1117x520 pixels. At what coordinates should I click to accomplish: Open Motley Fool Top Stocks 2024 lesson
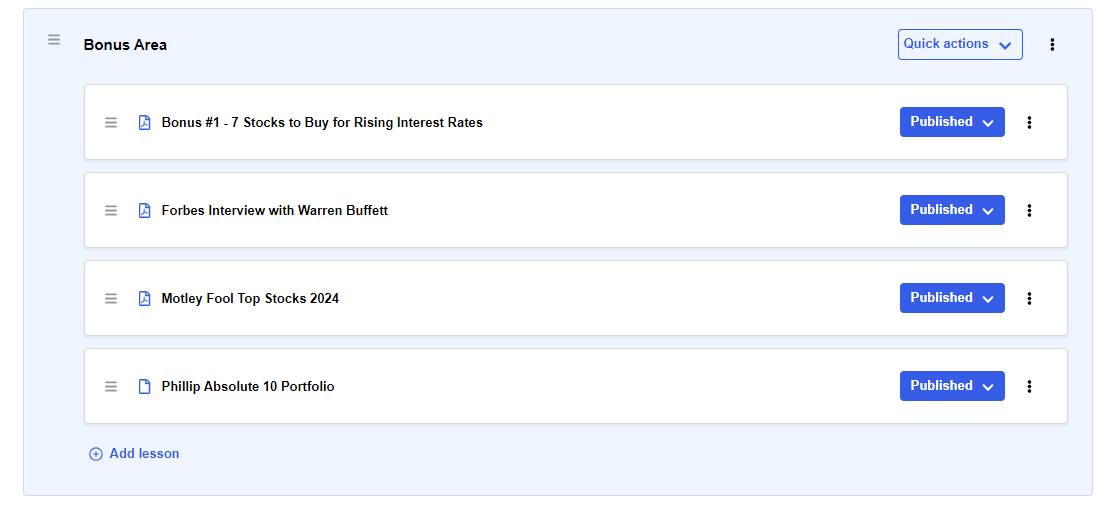point(250,298)
